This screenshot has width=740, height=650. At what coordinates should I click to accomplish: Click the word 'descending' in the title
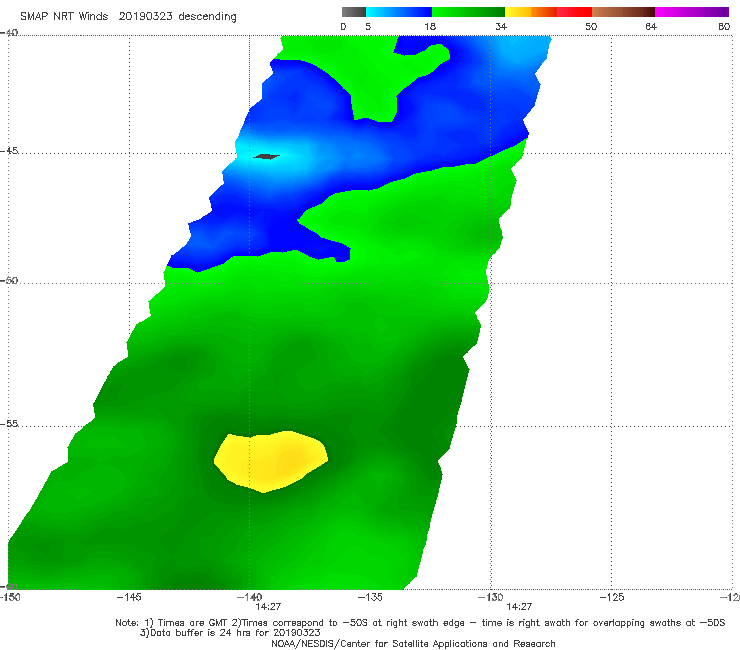tap(208, 17)
